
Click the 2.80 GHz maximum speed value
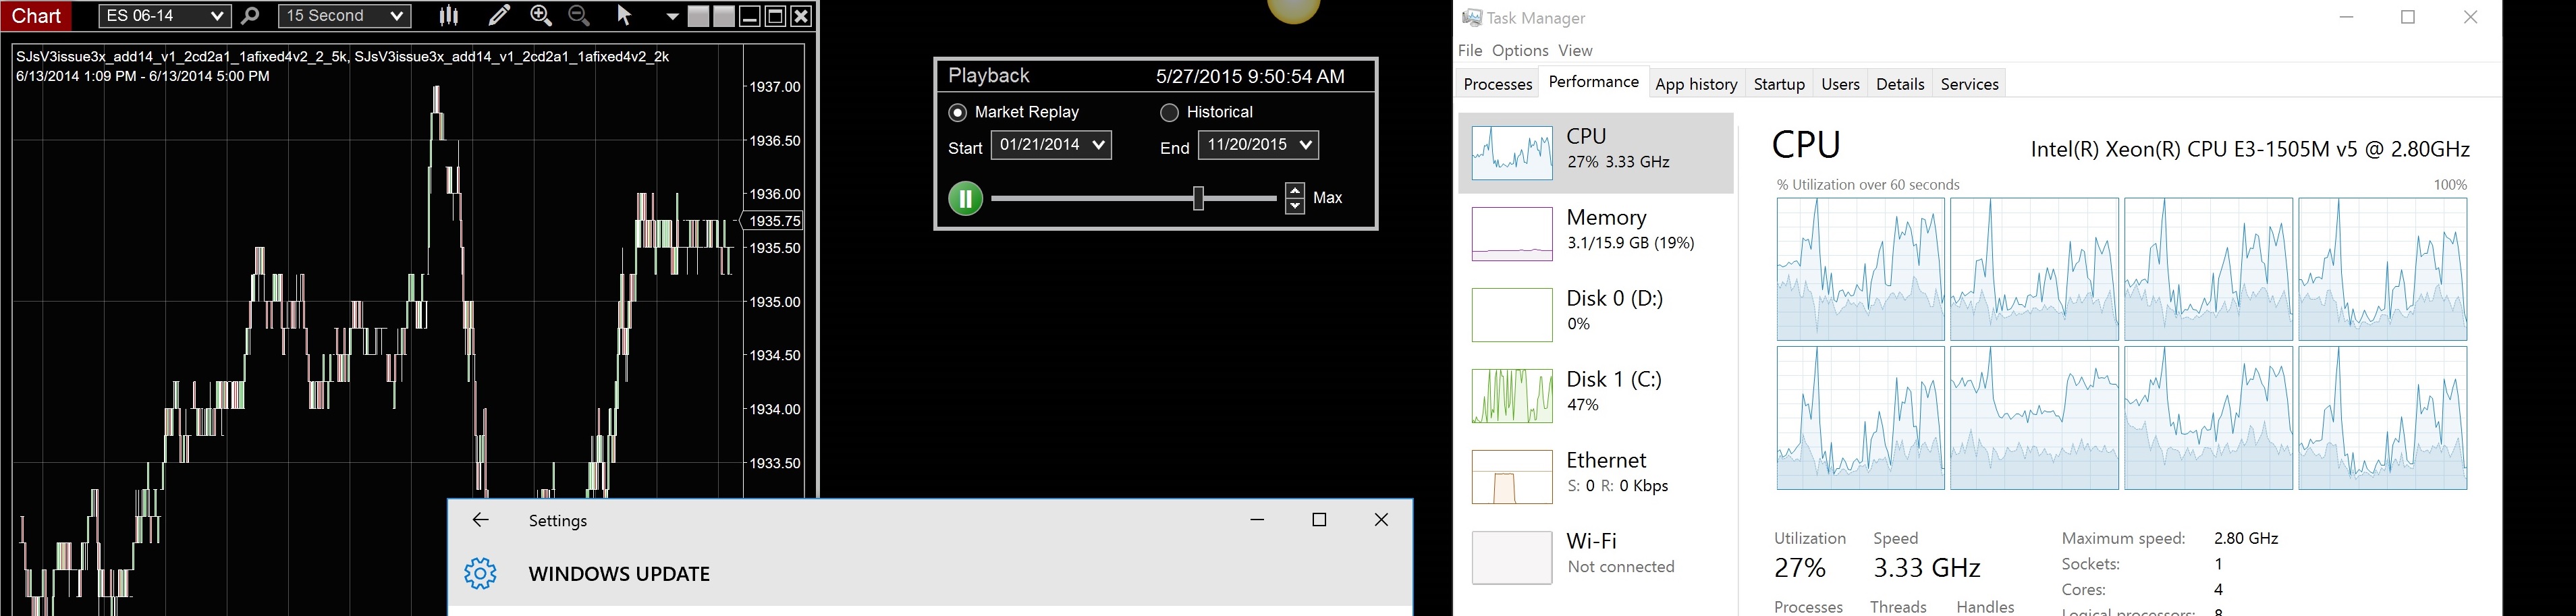click(2246, 538)
